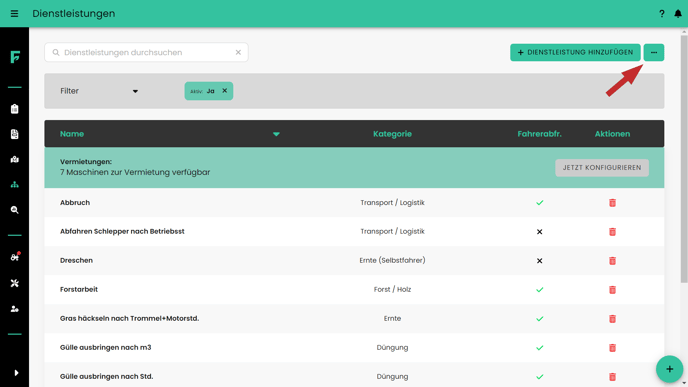Open the help question mark icon

pos(662,14)
